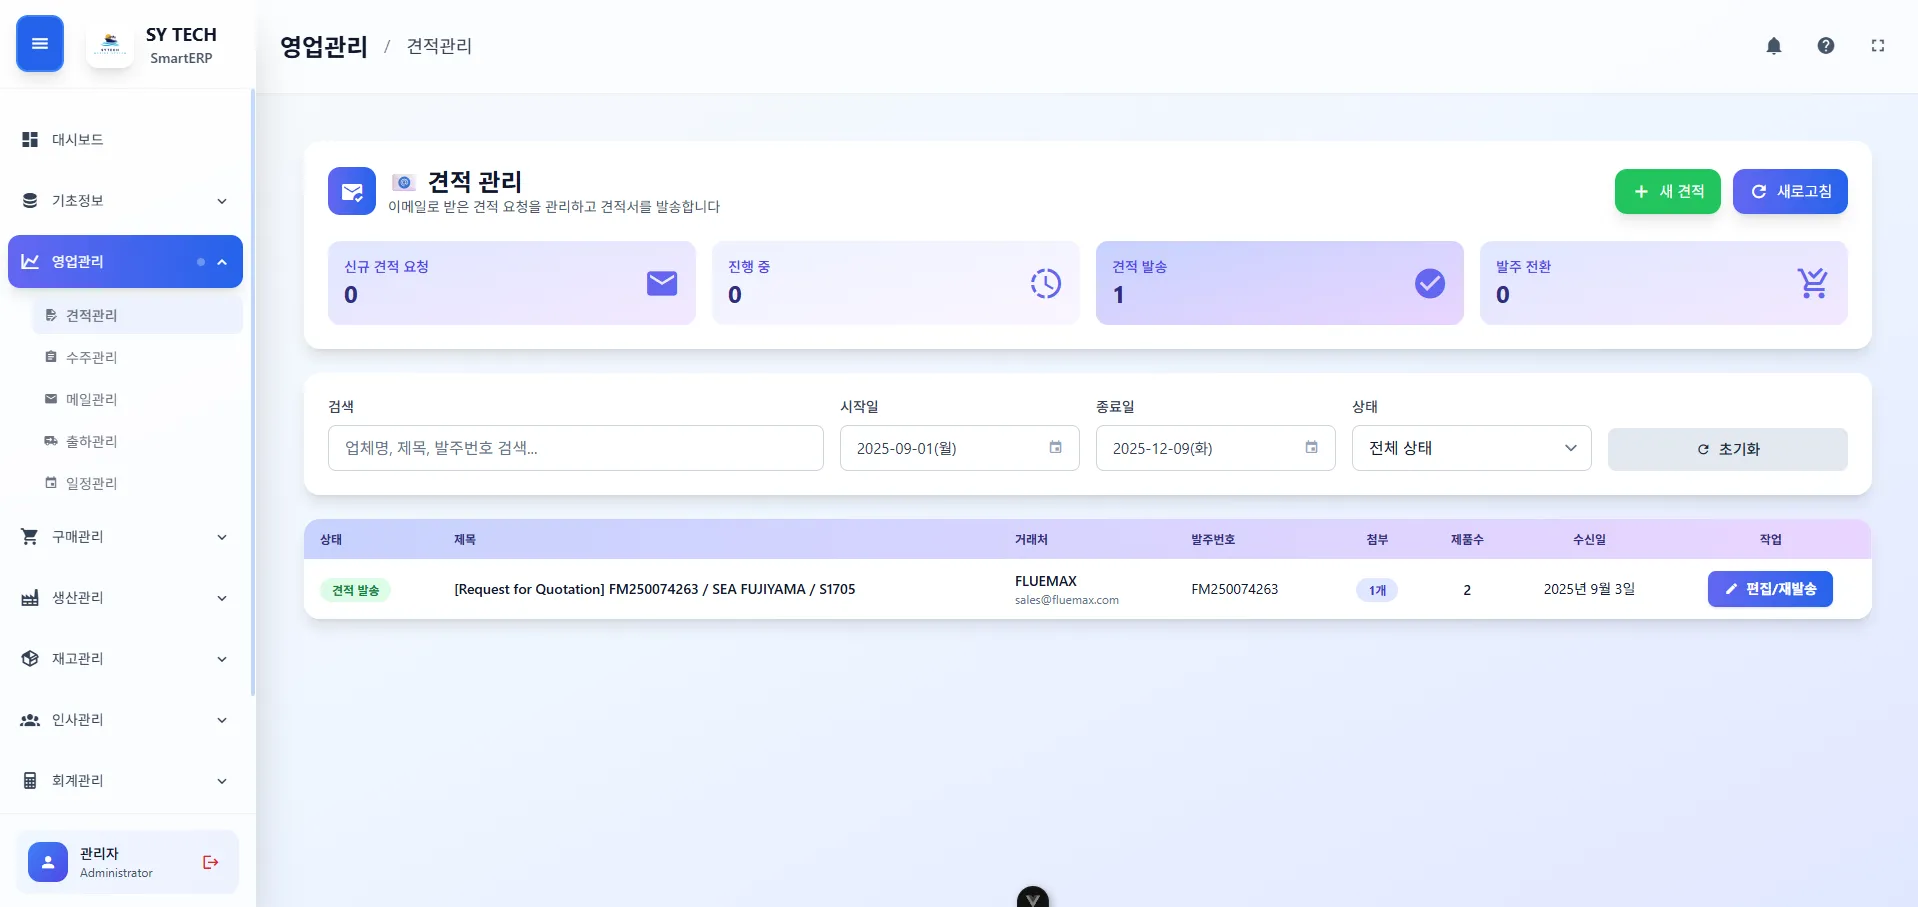
Task: Click the 수신일 column header
Action: 1589,539
